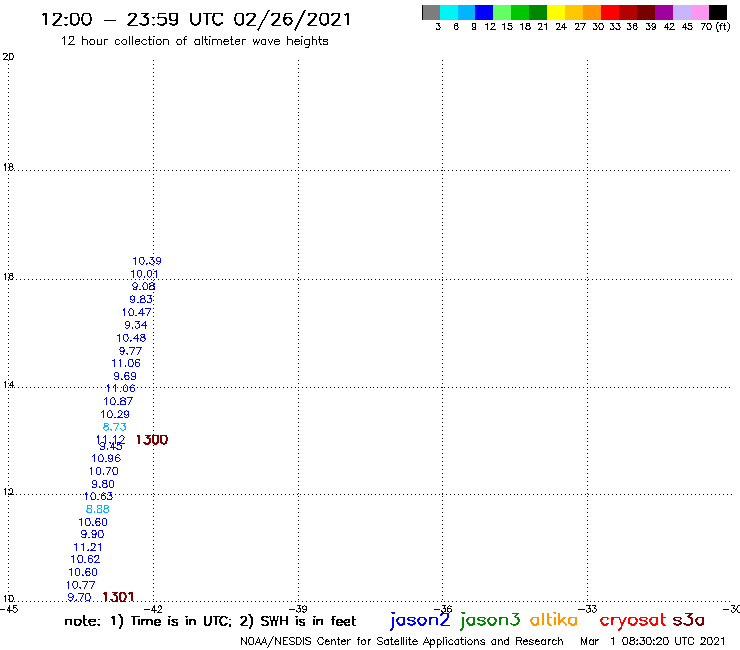Click the '-42' longitude axis label

click(x=155, y=609)
